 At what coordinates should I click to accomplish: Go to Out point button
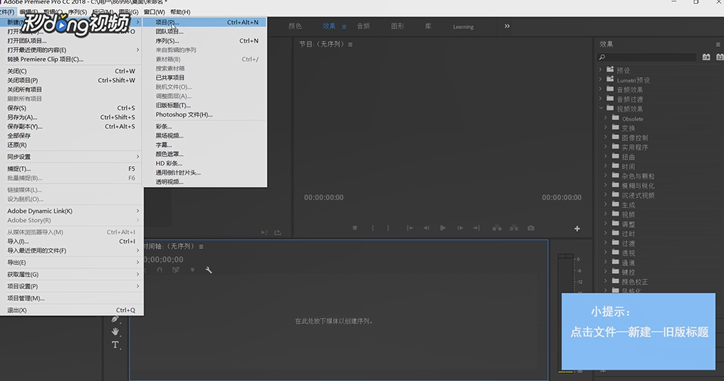click(477, 228)
